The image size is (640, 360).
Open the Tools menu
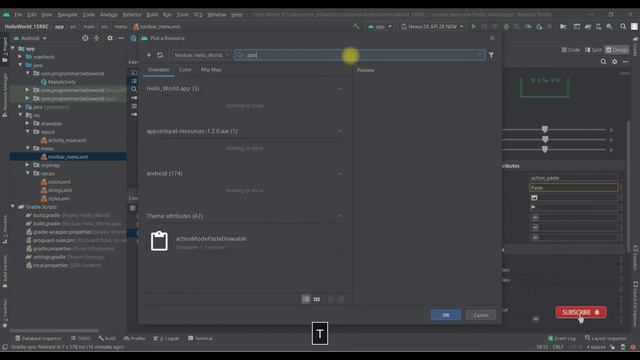click(x=182, y=15)
